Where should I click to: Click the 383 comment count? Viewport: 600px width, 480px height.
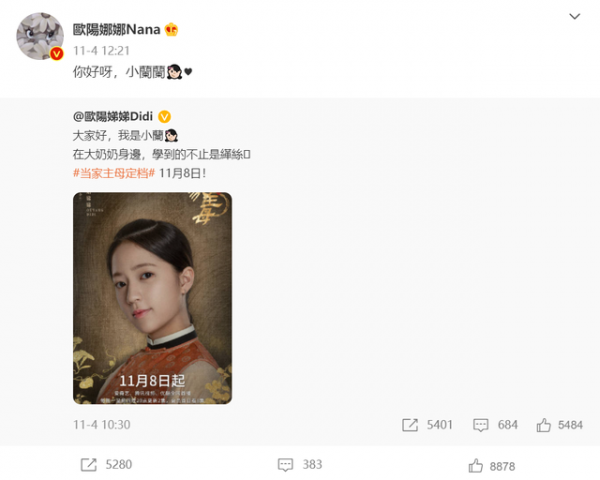coord(312,465)
